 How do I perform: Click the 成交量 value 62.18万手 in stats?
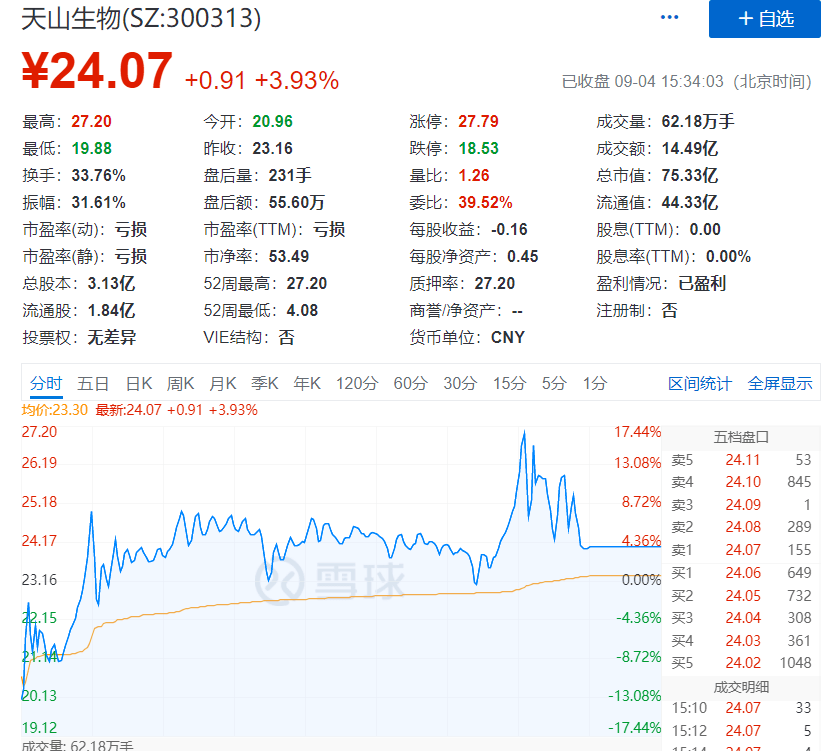click(x=698, y=121)
